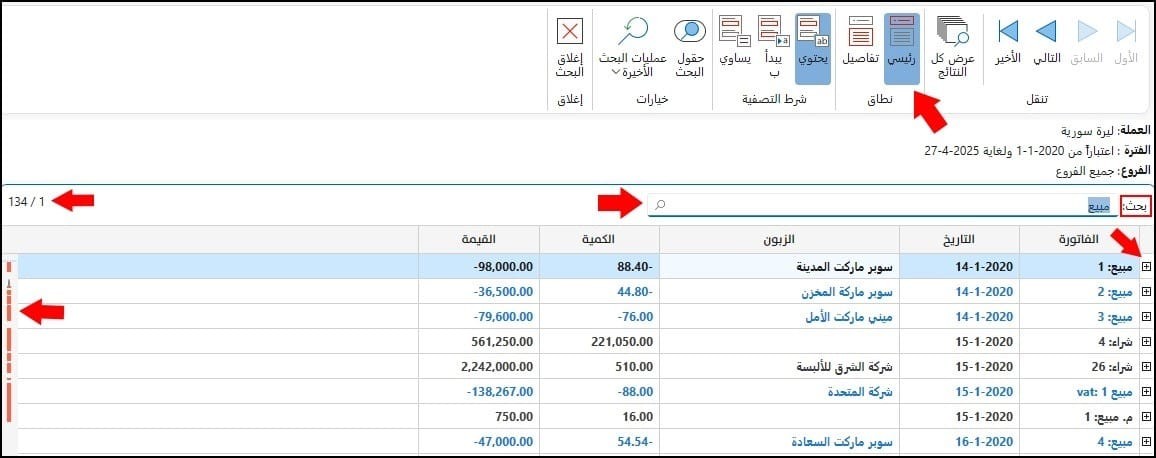Click the الزبون column header

point(779,240)
